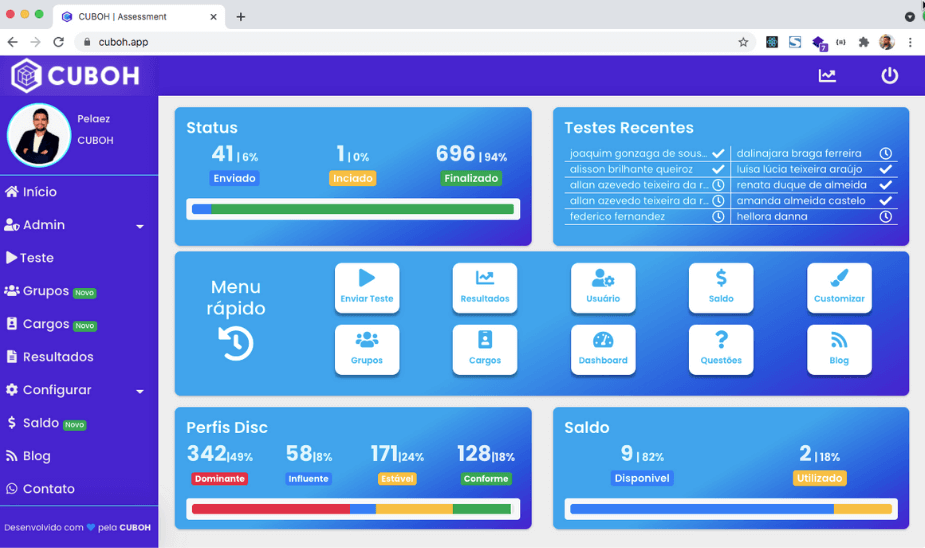The image size is (925, 548).
Task: Click the Finalizado status badge
Action: [x=471, y=178]
